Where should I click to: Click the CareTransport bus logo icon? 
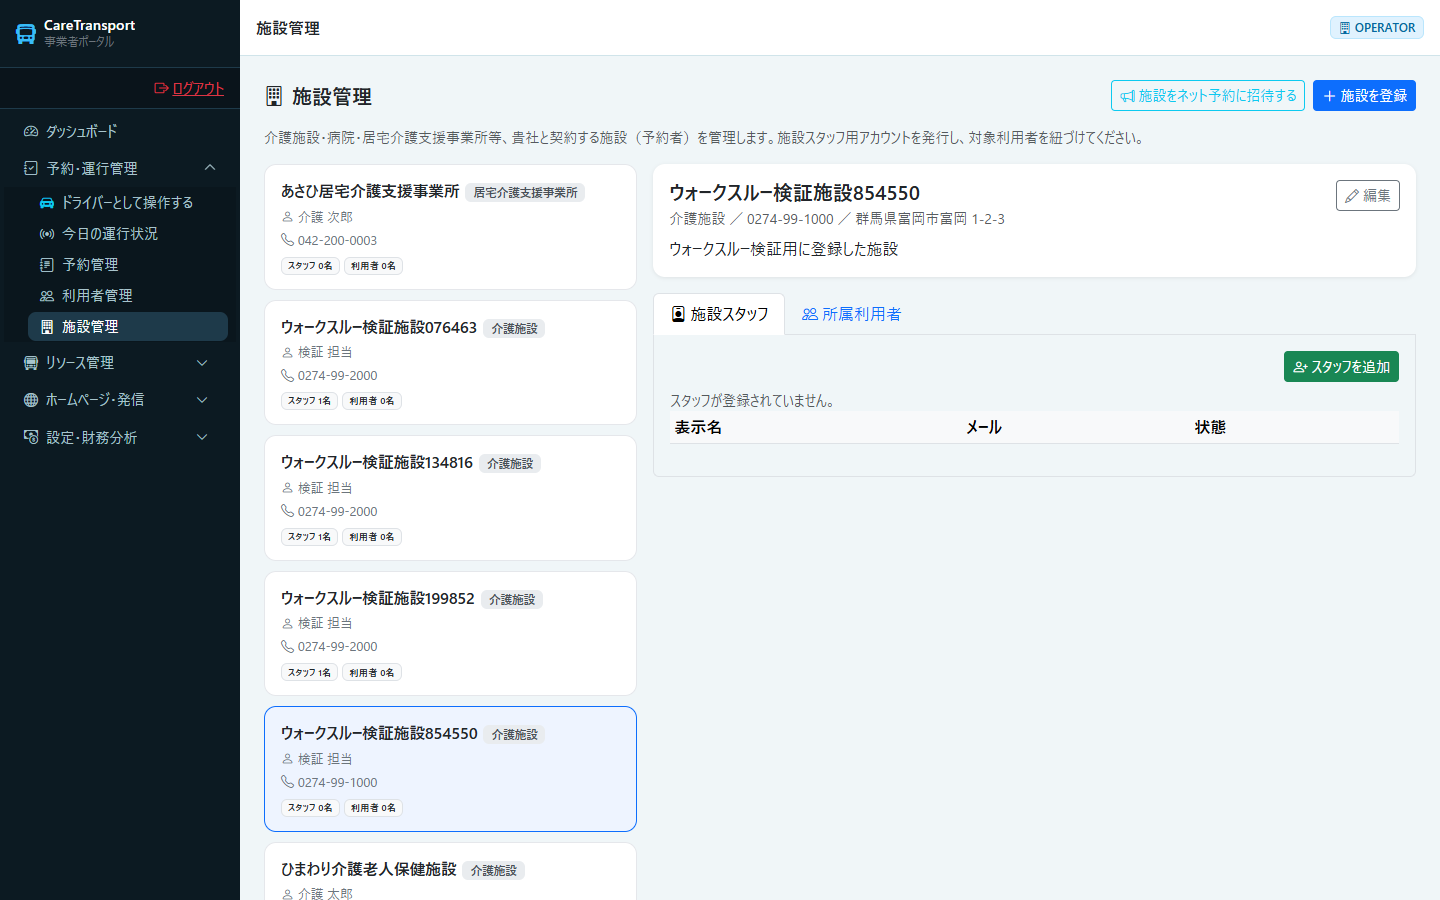26,33
